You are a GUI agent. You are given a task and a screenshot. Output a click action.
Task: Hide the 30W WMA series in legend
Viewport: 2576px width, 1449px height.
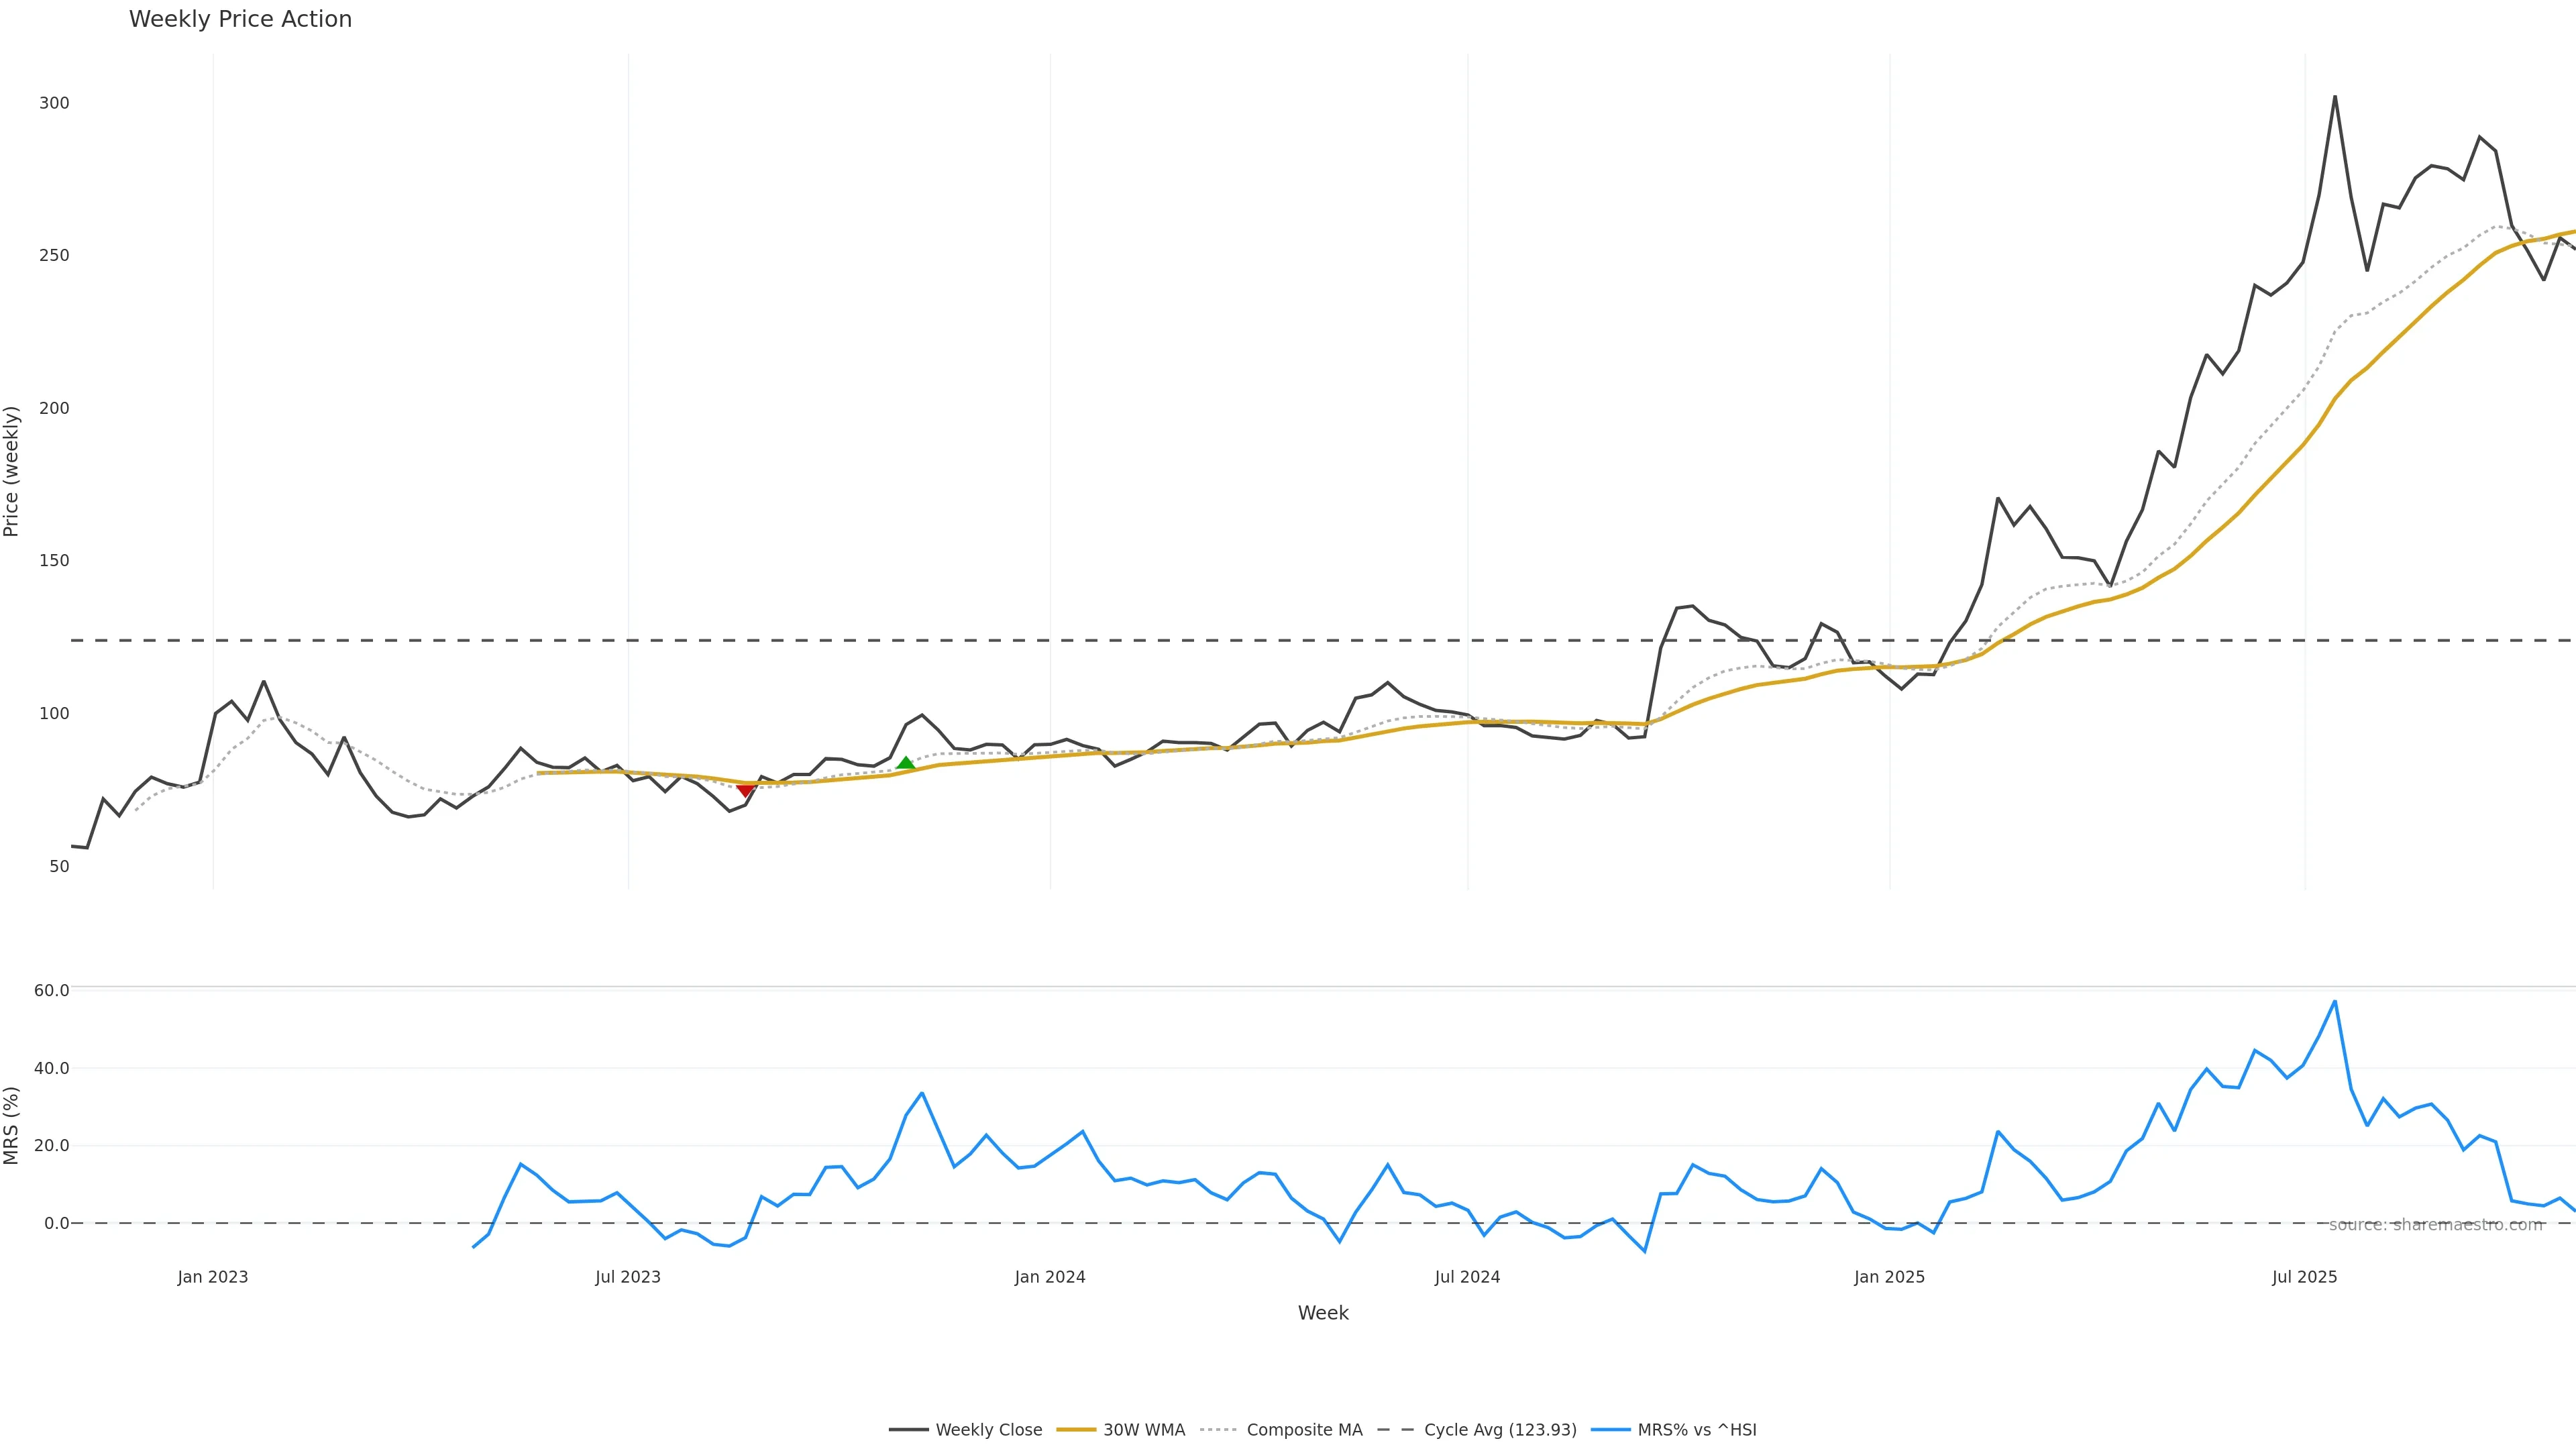coord(1121,1430)
